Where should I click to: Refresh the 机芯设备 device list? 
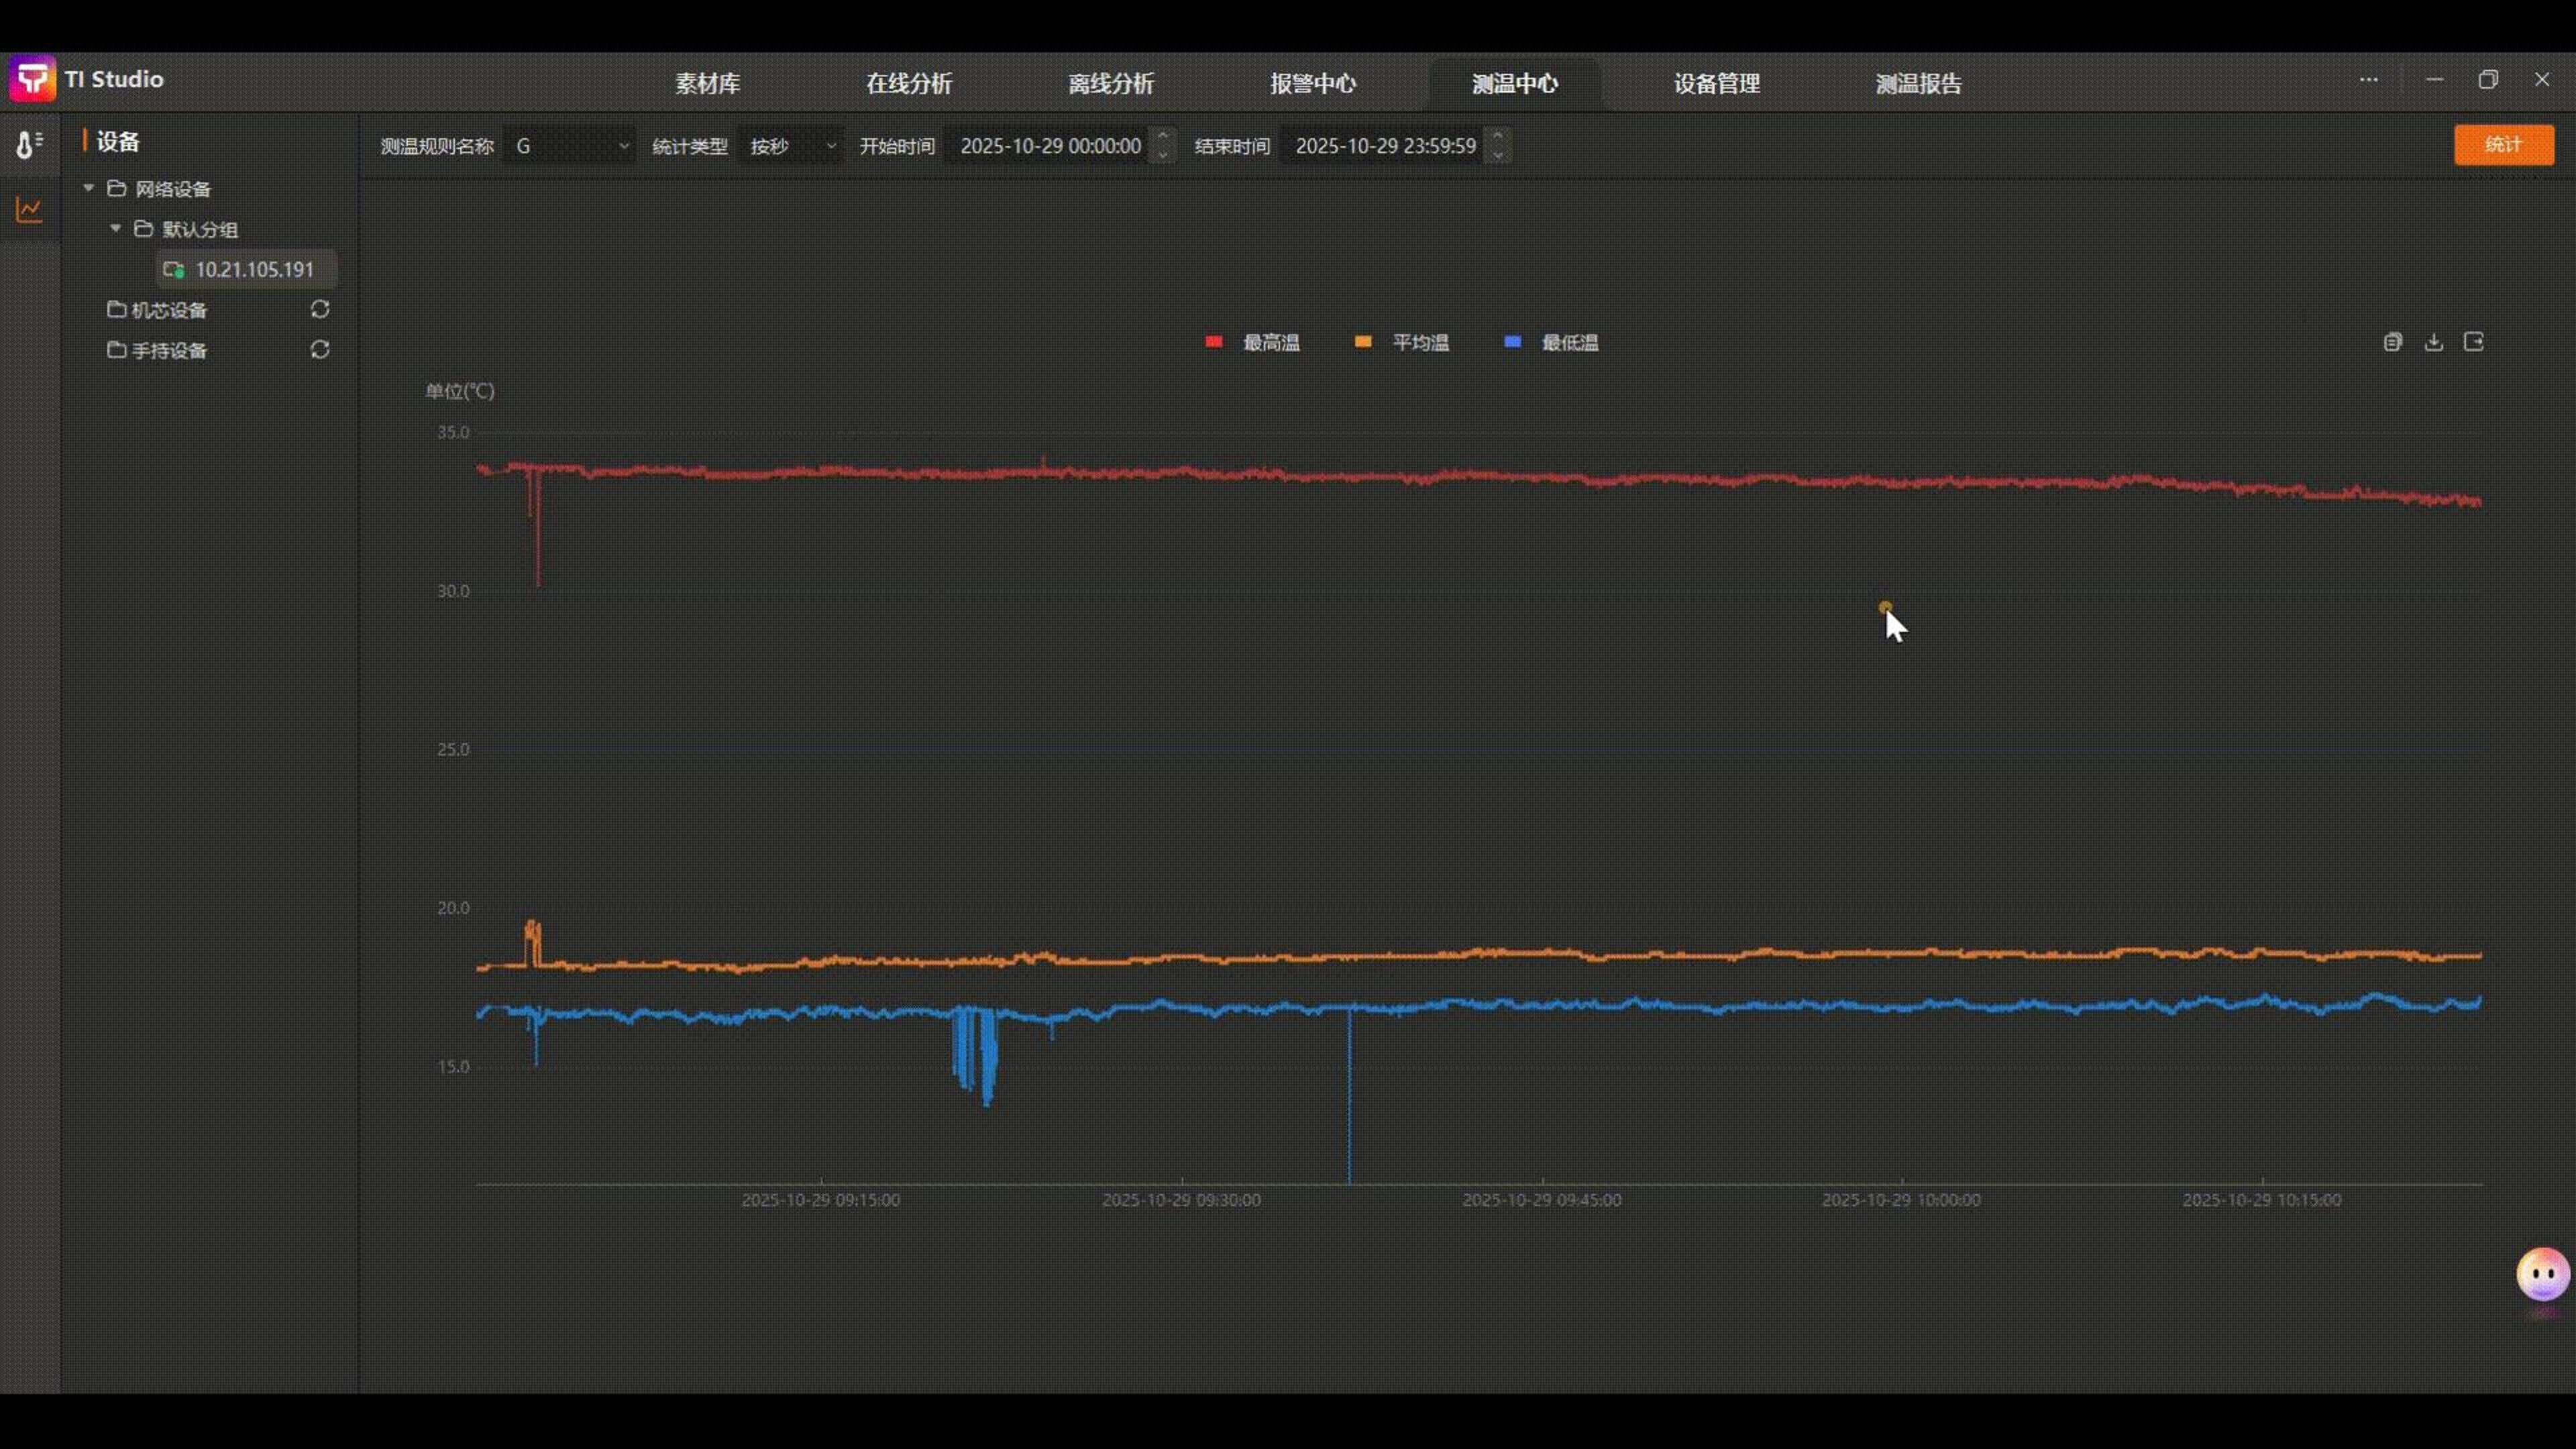click(320, 310)
